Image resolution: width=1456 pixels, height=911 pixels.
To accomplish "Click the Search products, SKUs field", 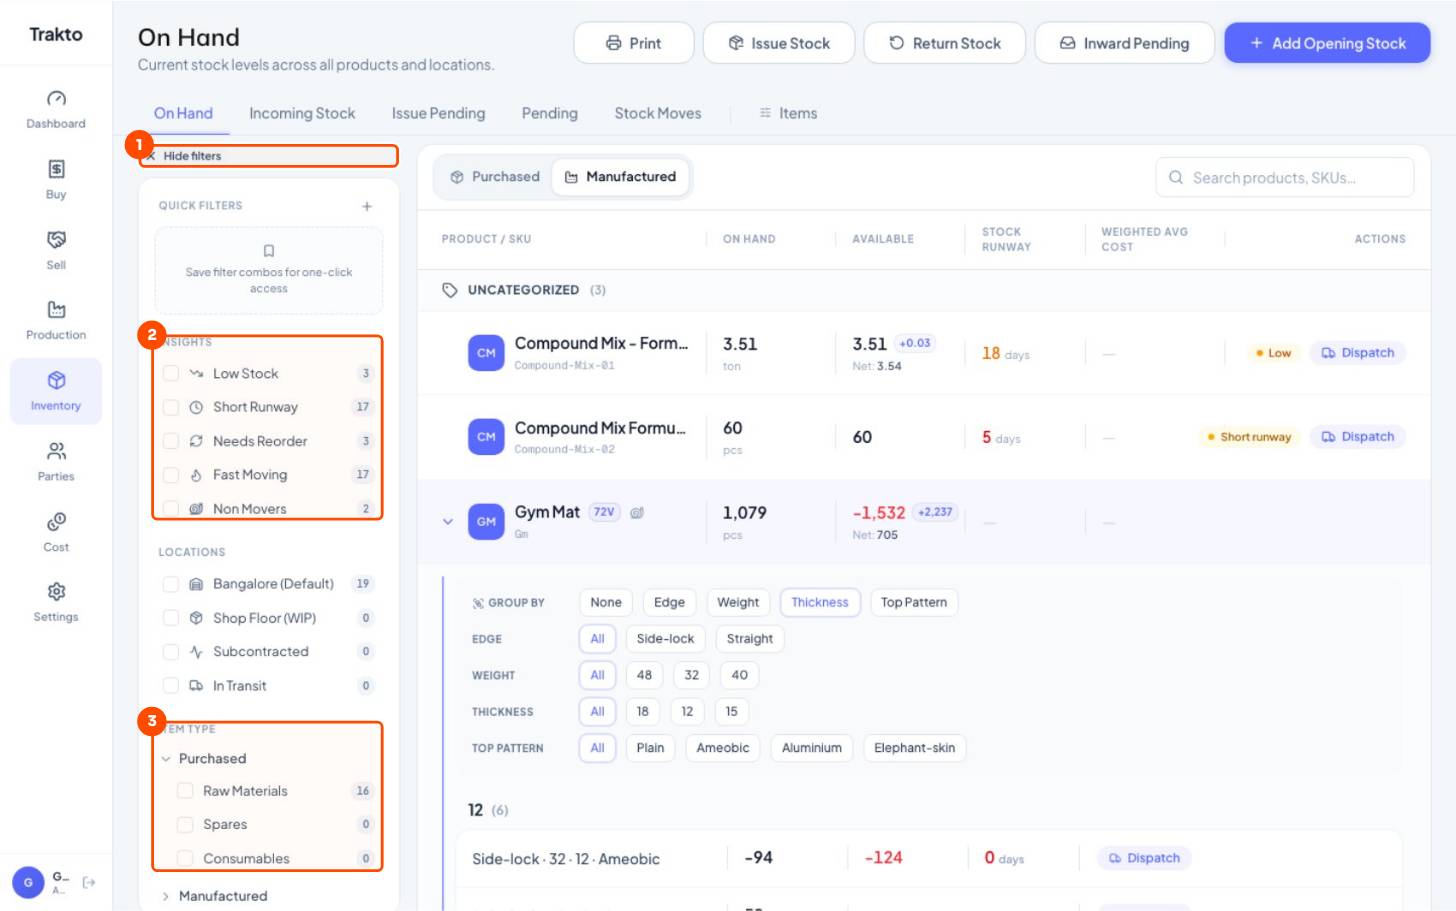I will (1285, 177).
